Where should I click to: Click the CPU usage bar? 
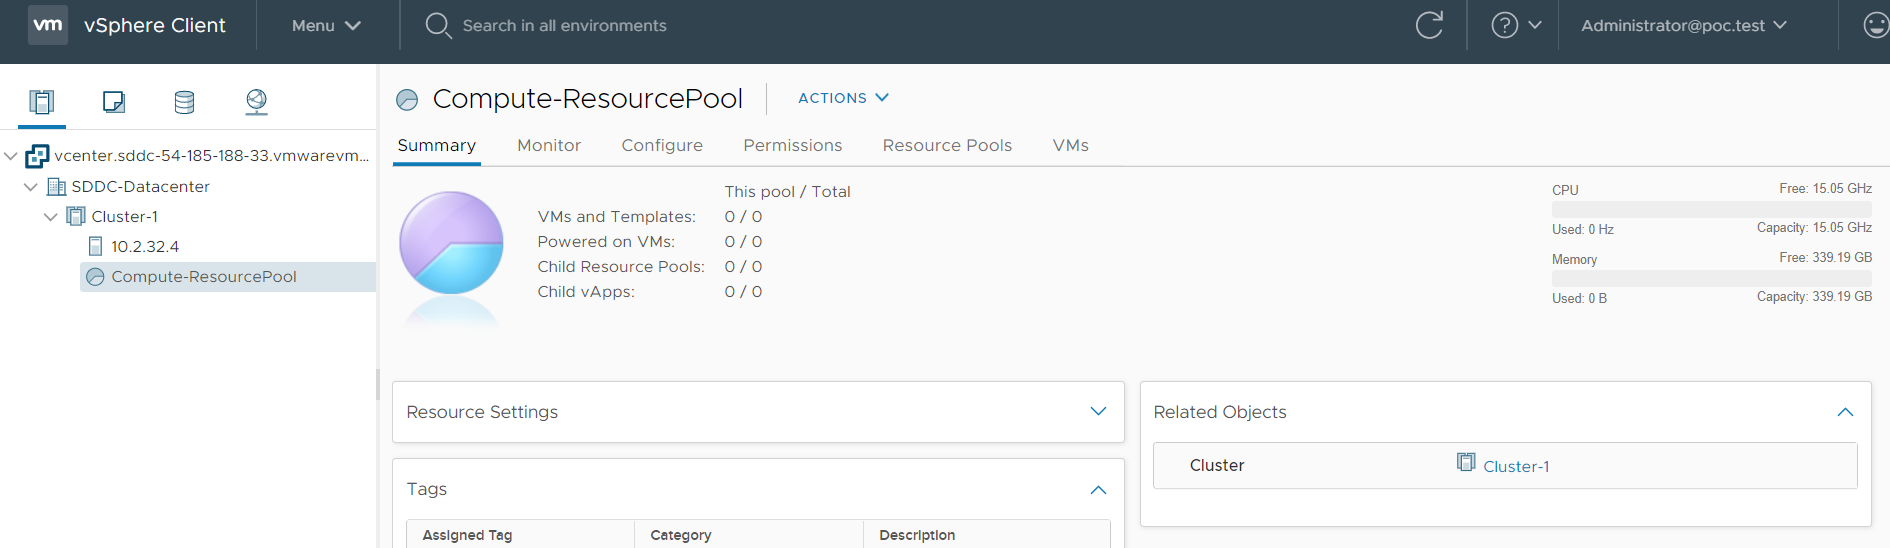1711,209
